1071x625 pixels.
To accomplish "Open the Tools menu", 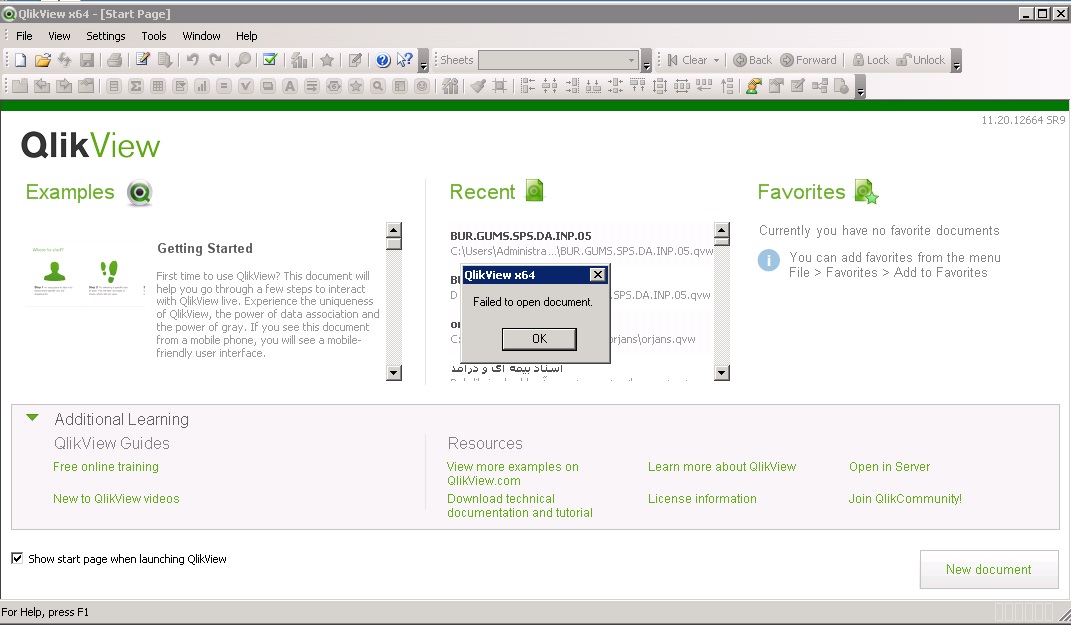I will (x=154, y=36).
